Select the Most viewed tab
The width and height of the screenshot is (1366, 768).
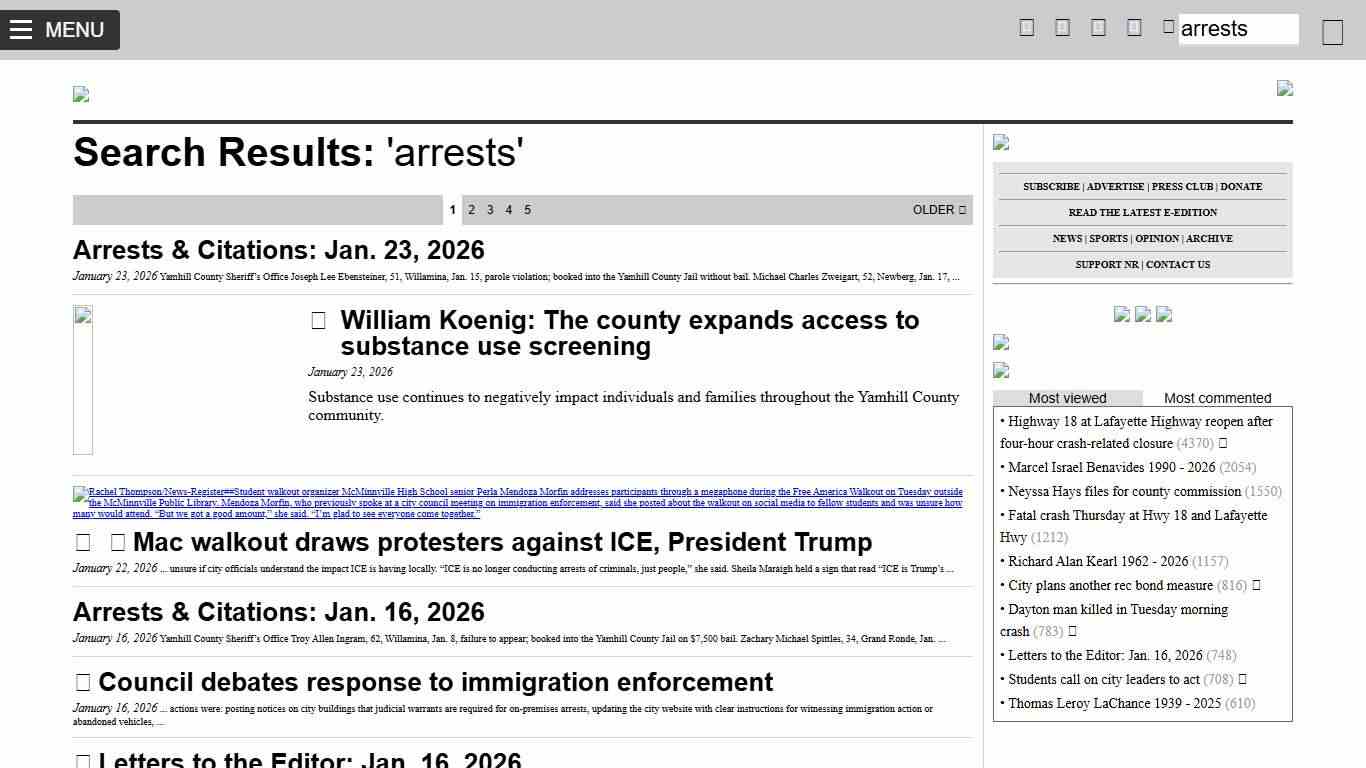(1067, 398)
